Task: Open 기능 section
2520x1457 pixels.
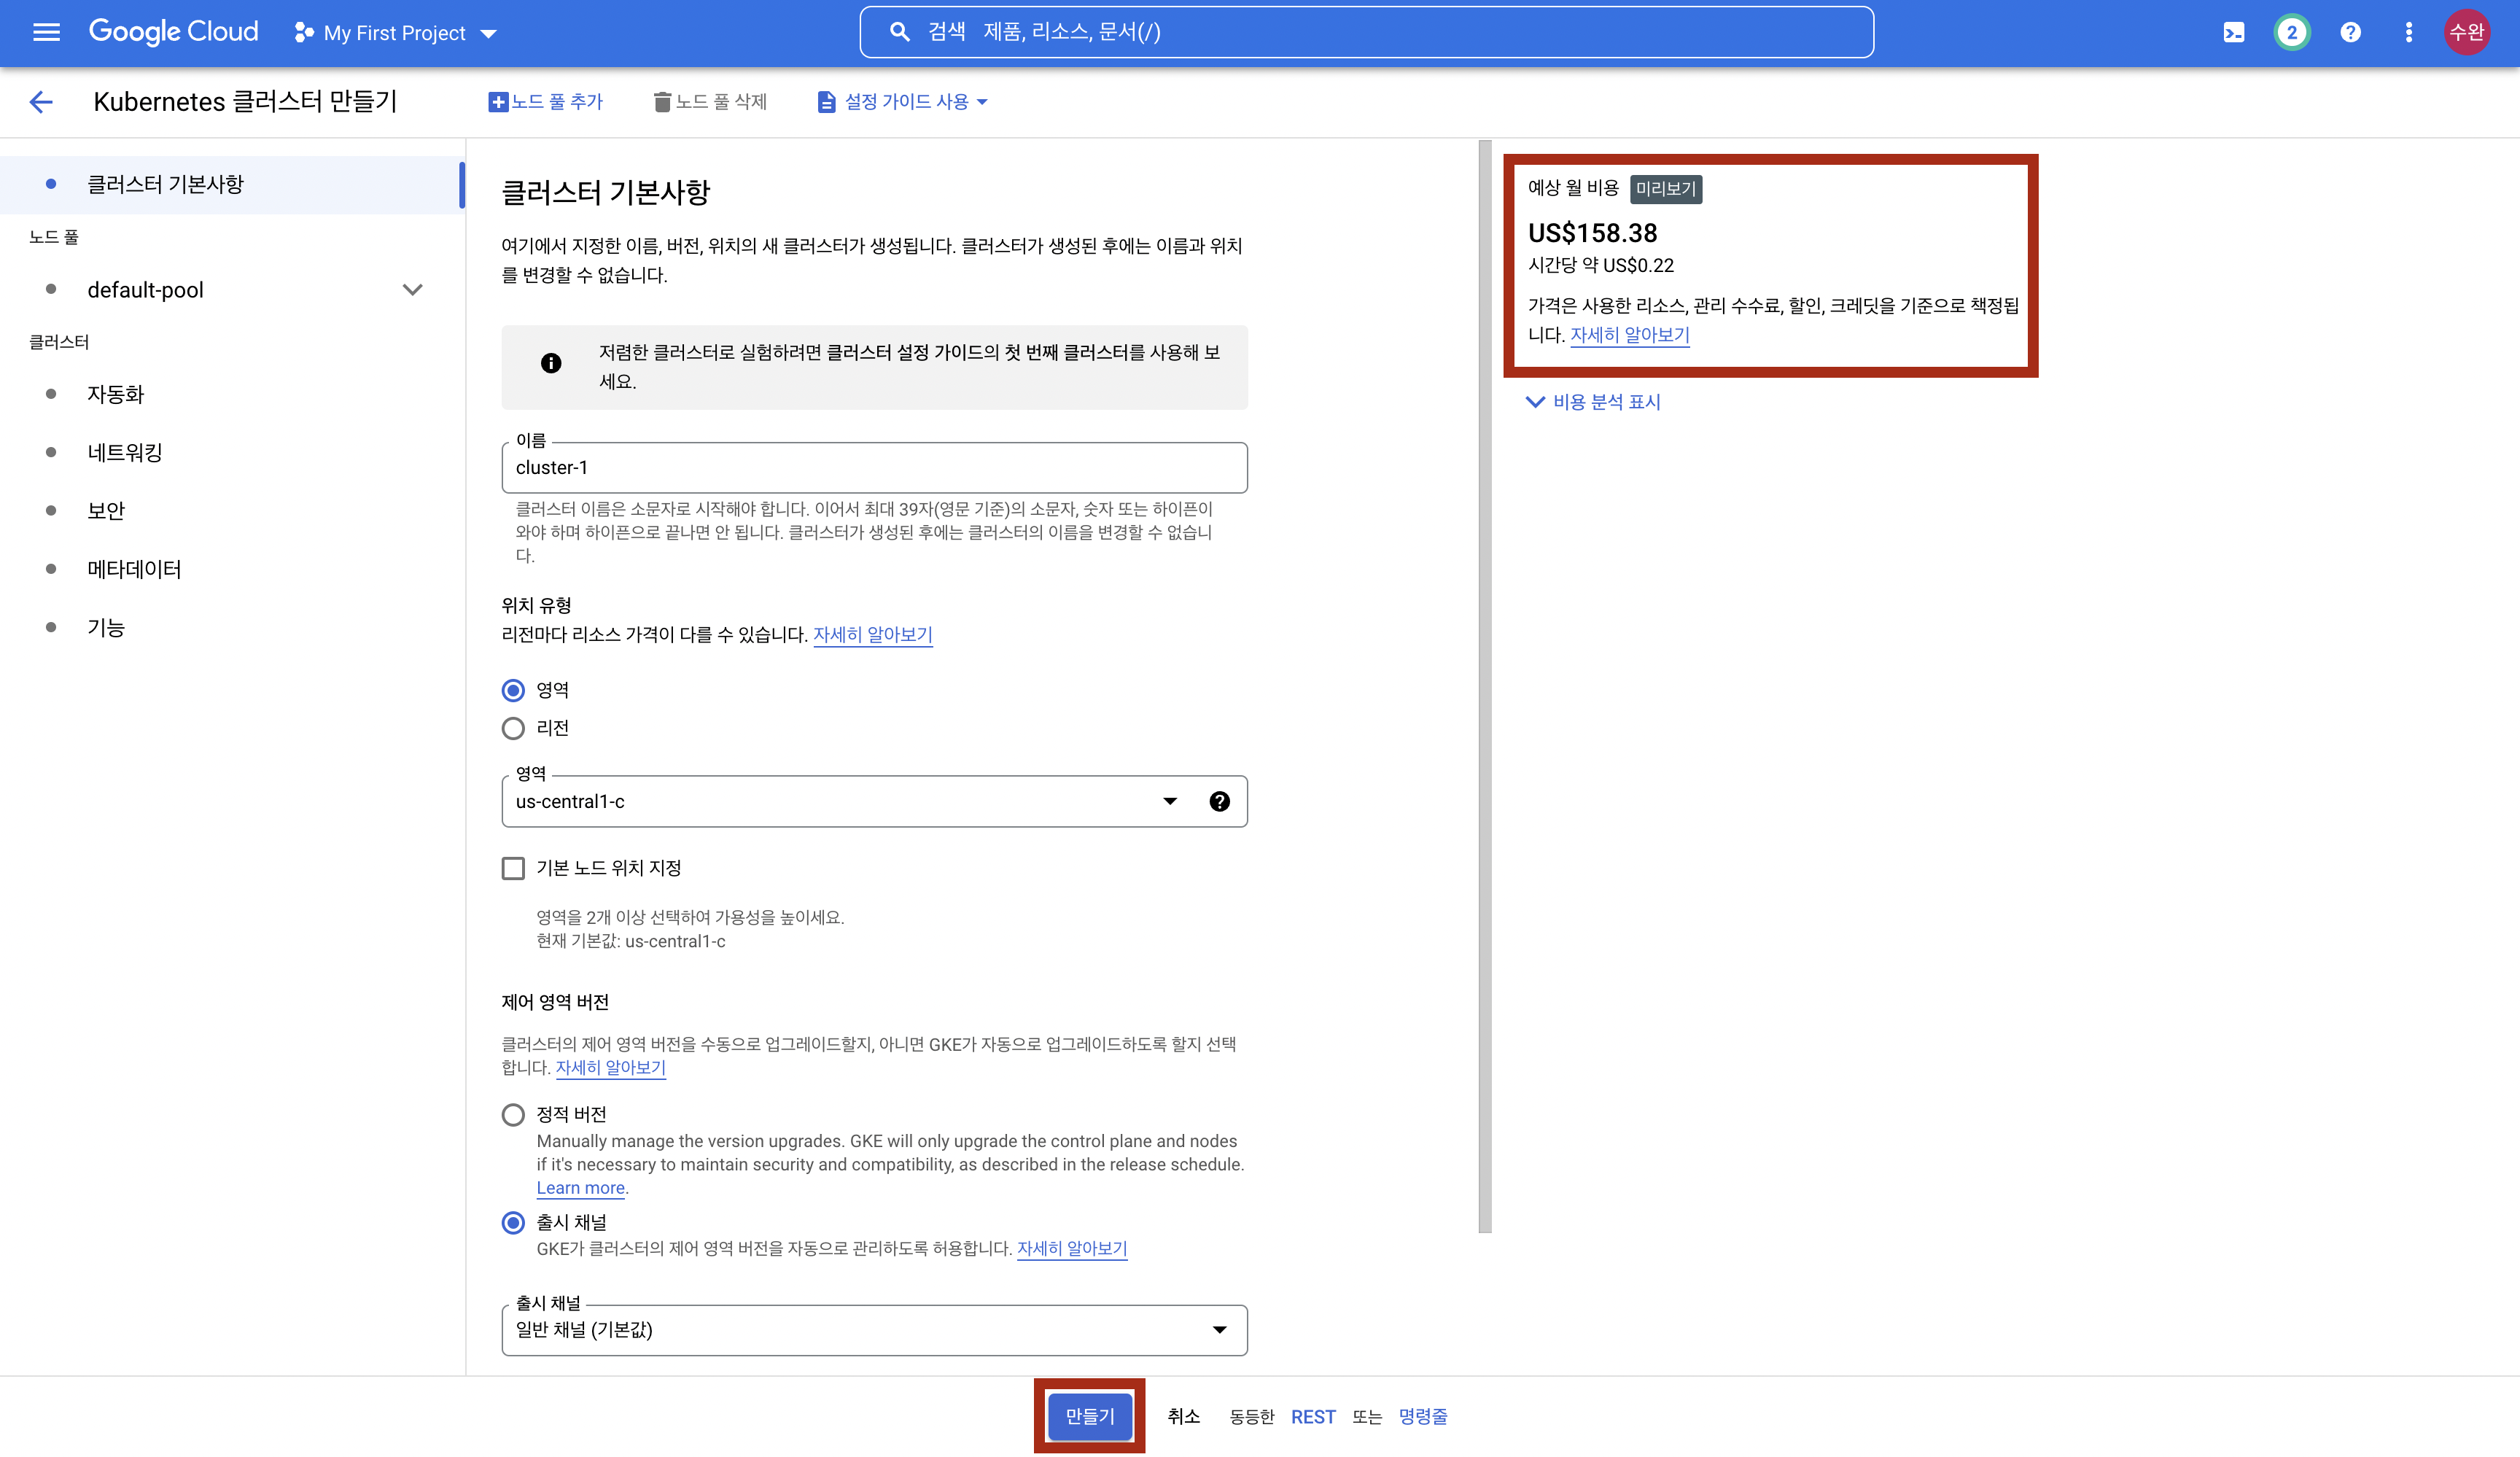Action: click(106, 627)
